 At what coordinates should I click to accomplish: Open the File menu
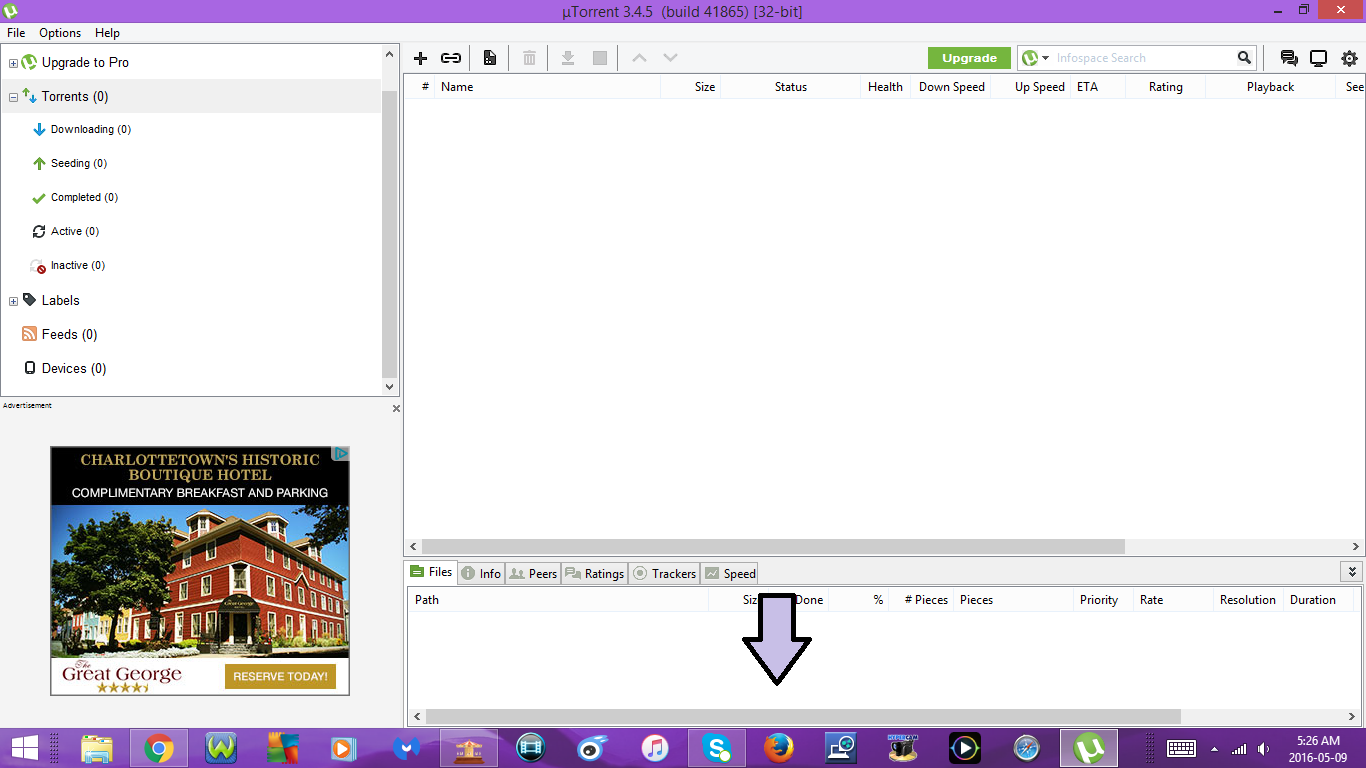click(x=16, y=33)
